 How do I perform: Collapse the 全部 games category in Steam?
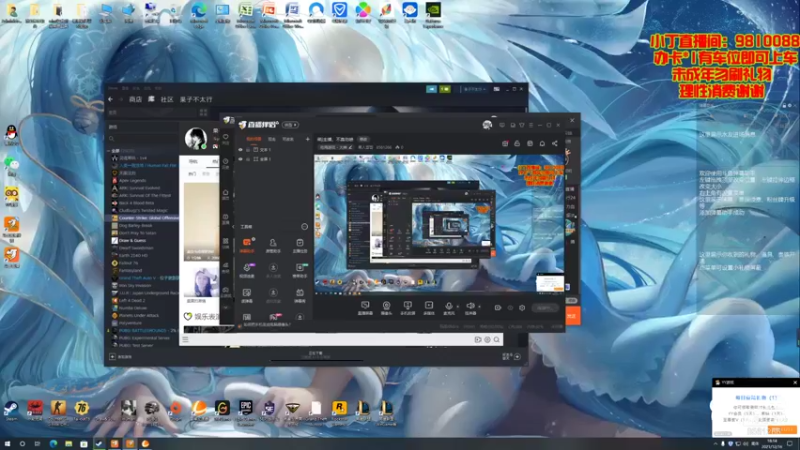tap(109, 151)
